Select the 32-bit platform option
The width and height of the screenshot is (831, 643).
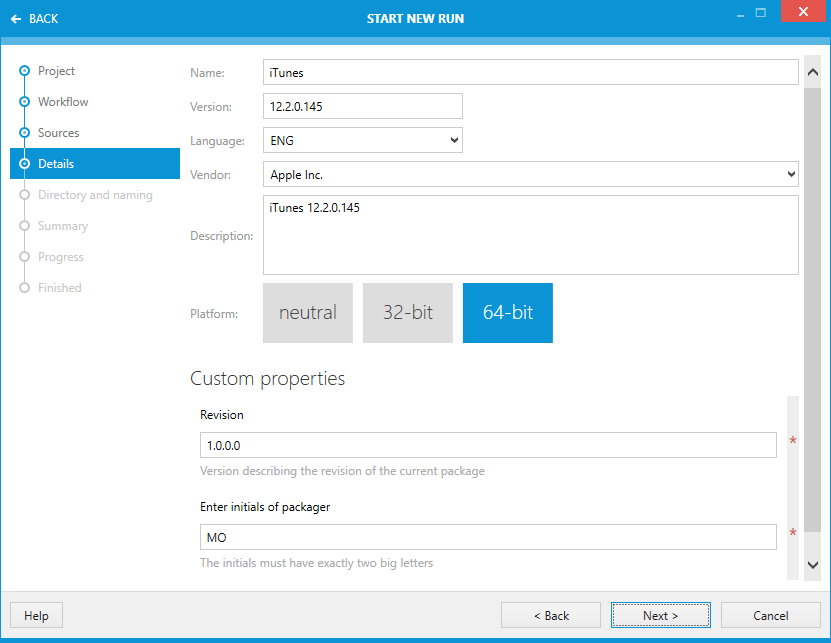pos(408,313)
